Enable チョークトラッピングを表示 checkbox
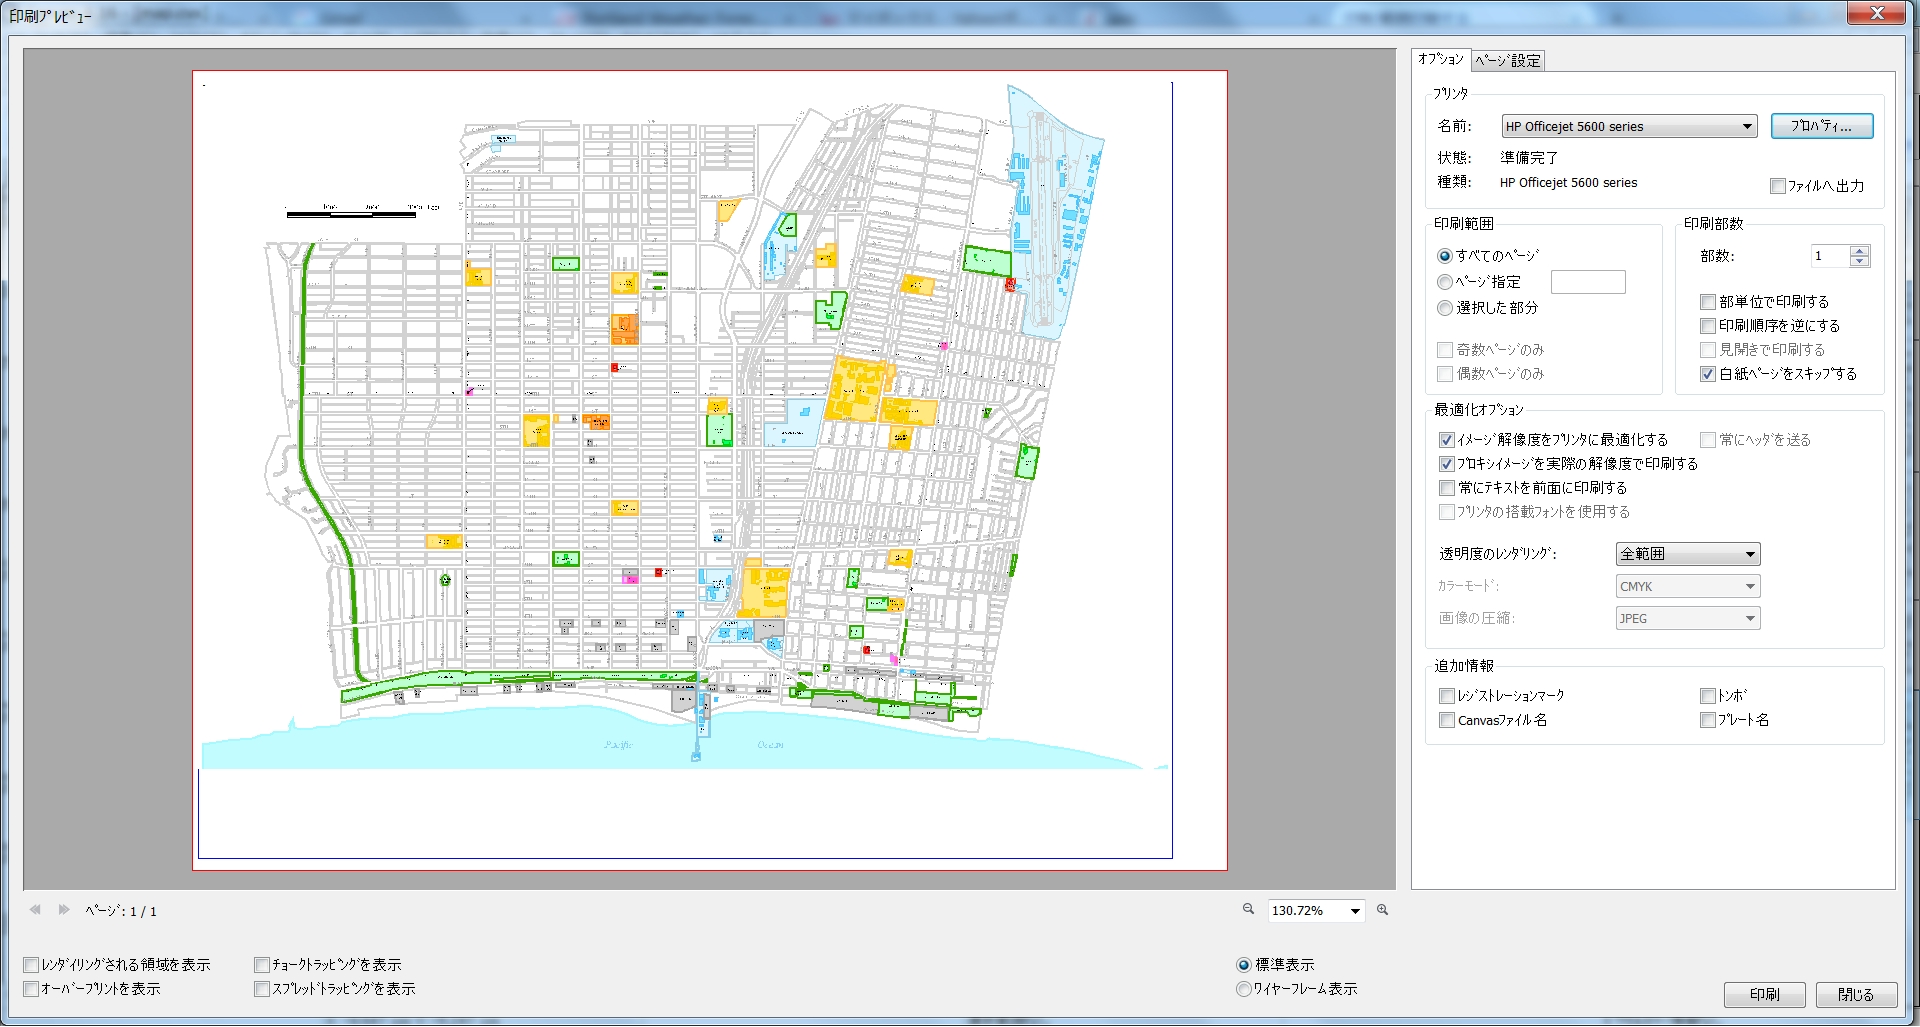The width and height of the screenshot is (1920, 1027). tap(262, 965)
